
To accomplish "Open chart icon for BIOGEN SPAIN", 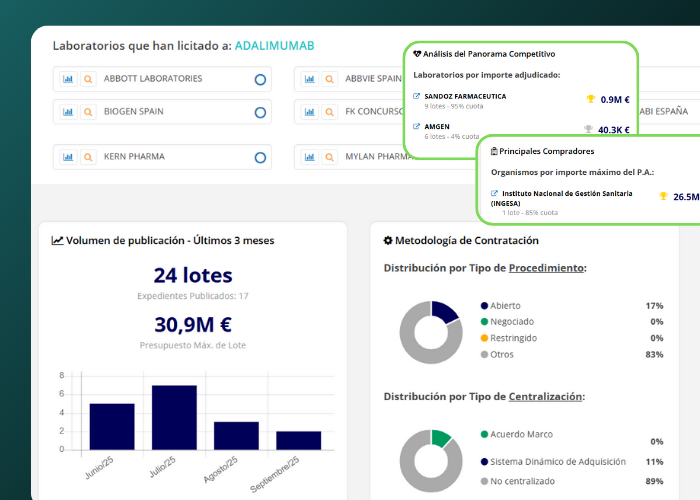I will (68, 112).
